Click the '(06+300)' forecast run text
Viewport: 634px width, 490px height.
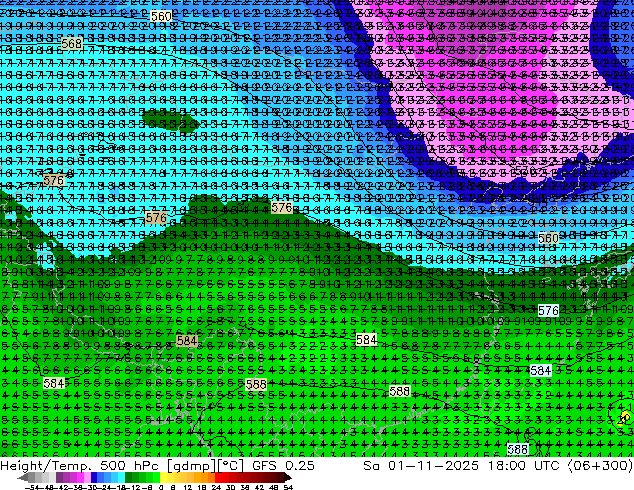coord(602,465)
